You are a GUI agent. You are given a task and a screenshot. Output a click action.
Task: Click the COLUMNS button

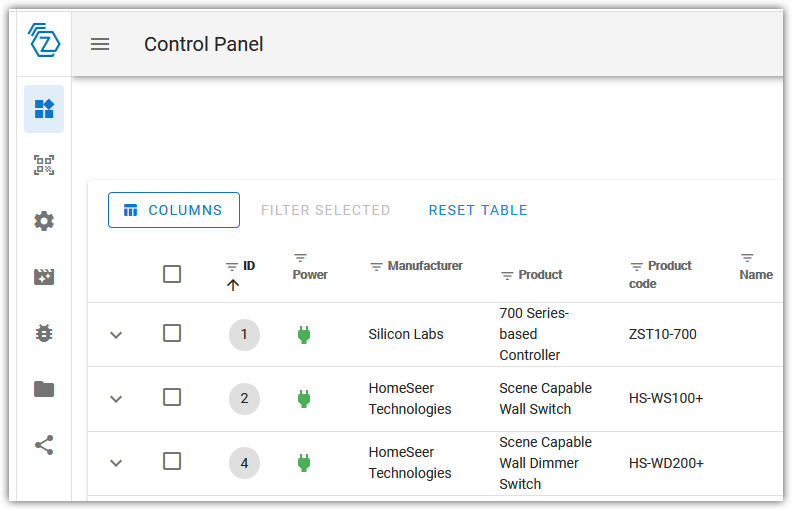(x=174, y=210)
